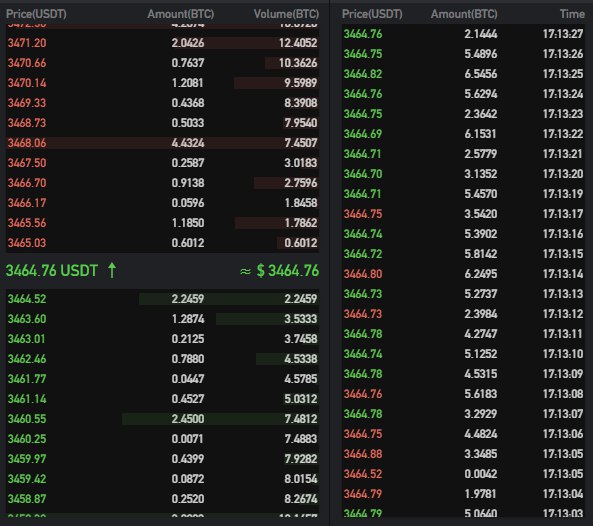Click ask amount 4.4324 at 3468.06
The image size is (593, 526).
pos(188,143)
